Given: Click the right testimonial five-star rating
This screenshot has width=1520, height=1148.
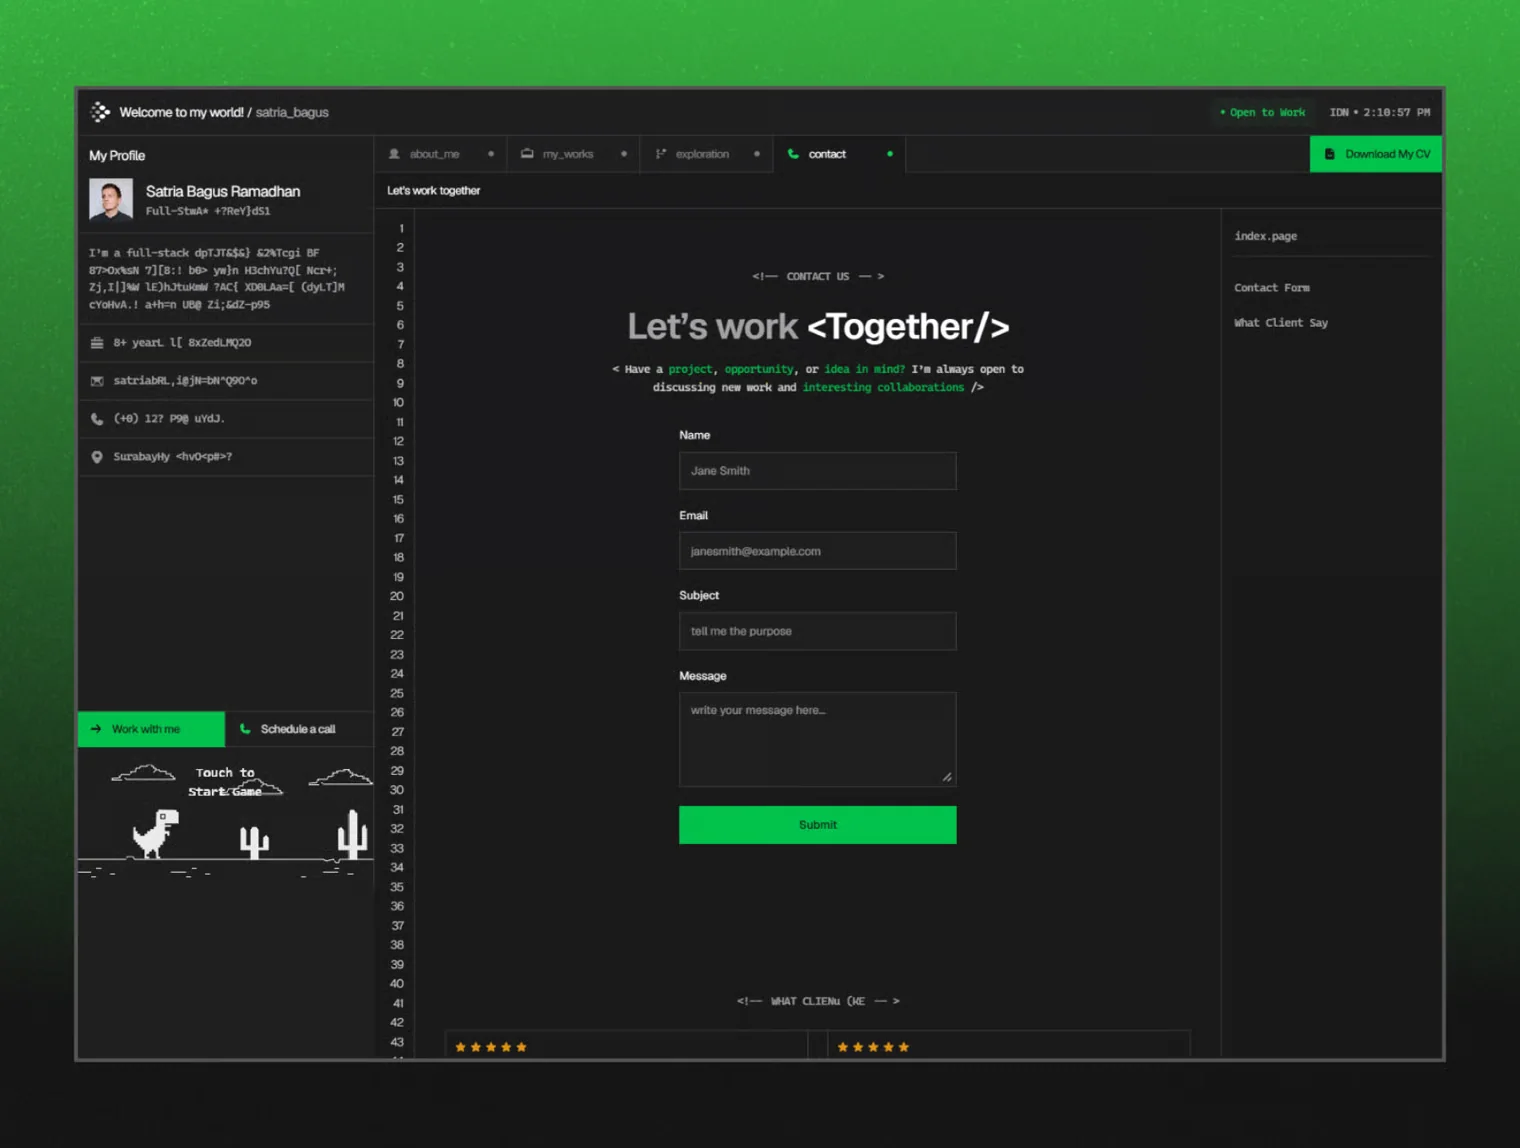Looking at the screenshot, I should 873,1047.
